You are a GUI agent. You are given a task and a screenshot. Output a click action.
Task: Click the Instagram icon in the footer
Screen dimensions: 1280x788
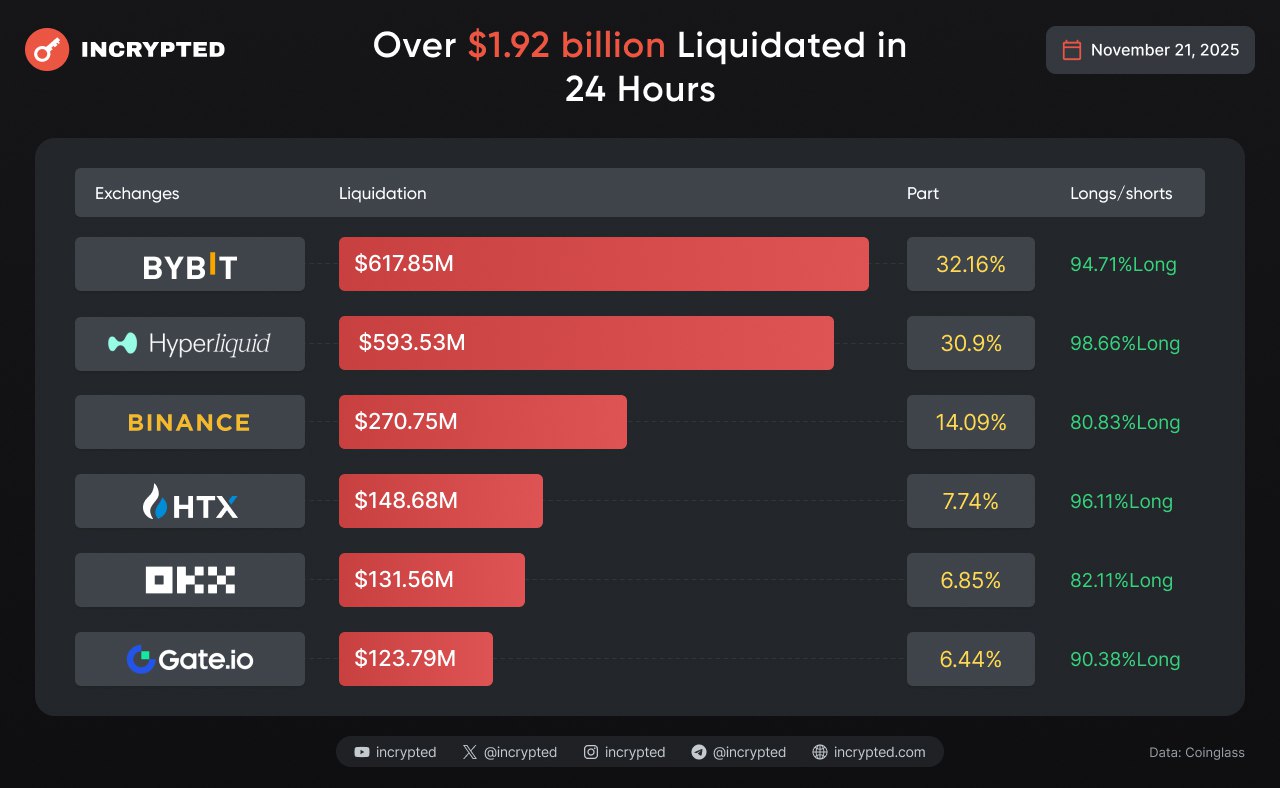[591, 752]
